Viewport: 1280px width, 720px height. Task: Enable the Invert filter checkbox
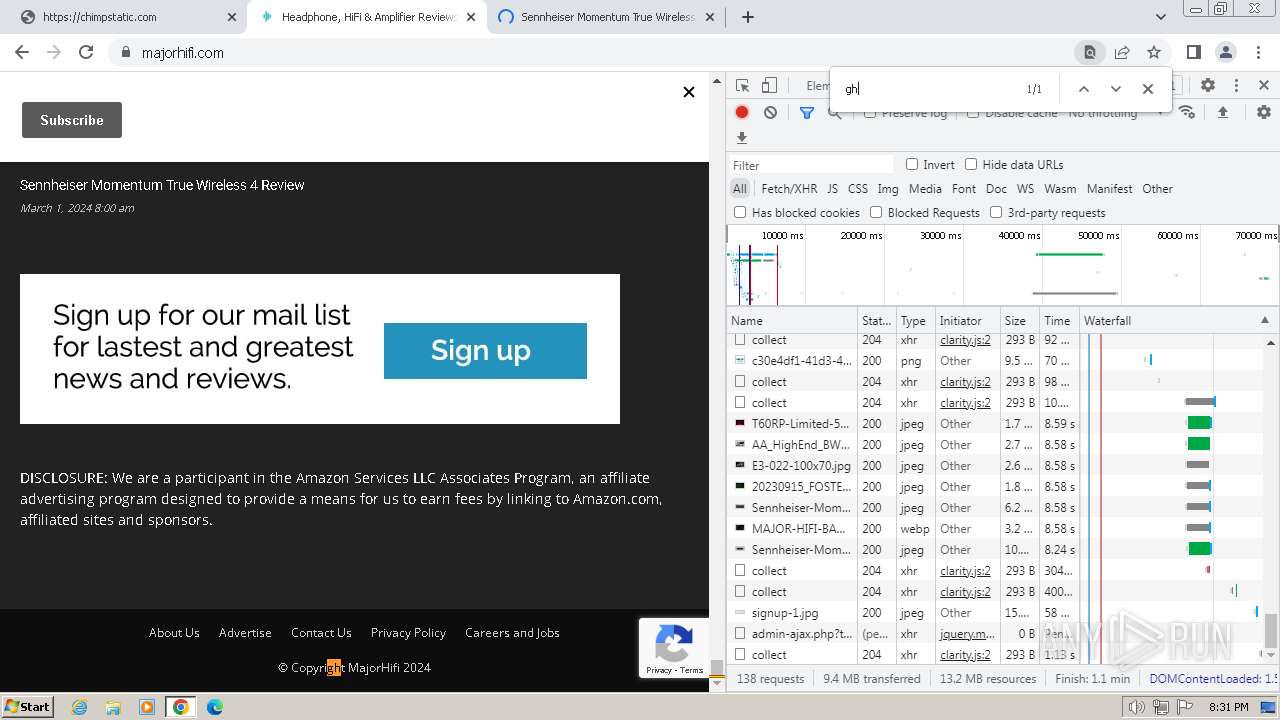pyautogui.click(x=912, y=164)
